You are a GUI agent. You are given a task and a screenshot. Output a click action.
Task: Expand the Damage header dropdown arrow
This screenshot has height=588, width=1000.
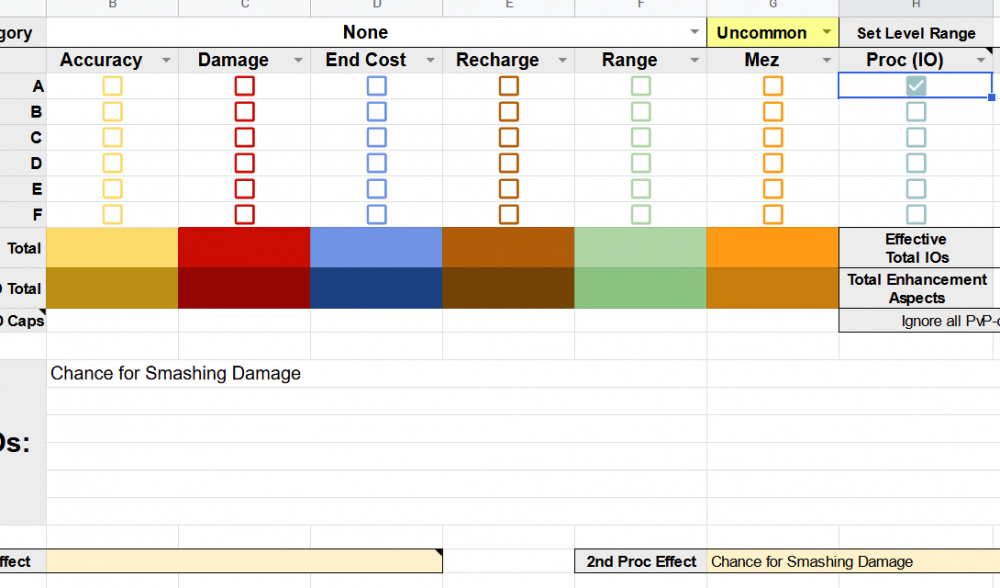[298, 61]
